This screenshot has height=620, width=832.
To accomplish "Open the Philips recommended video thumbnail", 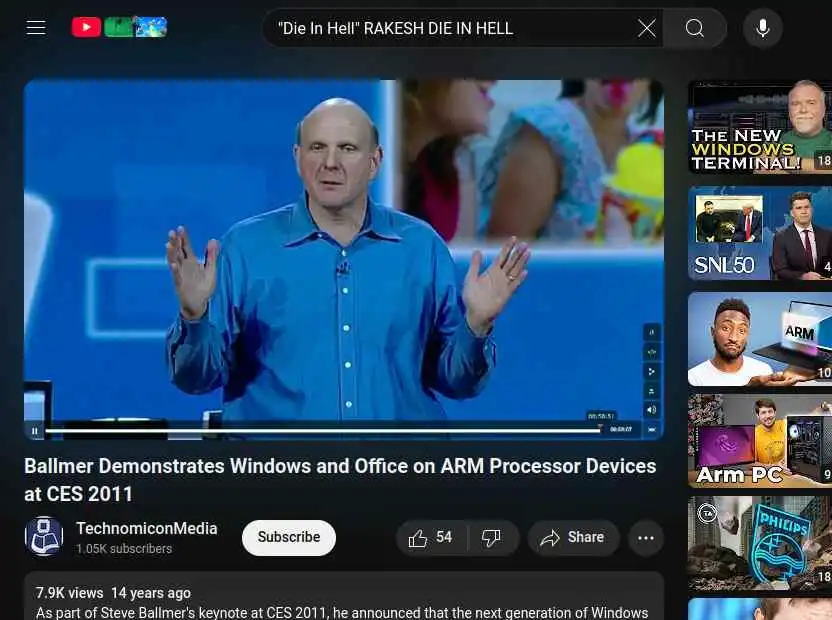I will click(x=760, y=543).
